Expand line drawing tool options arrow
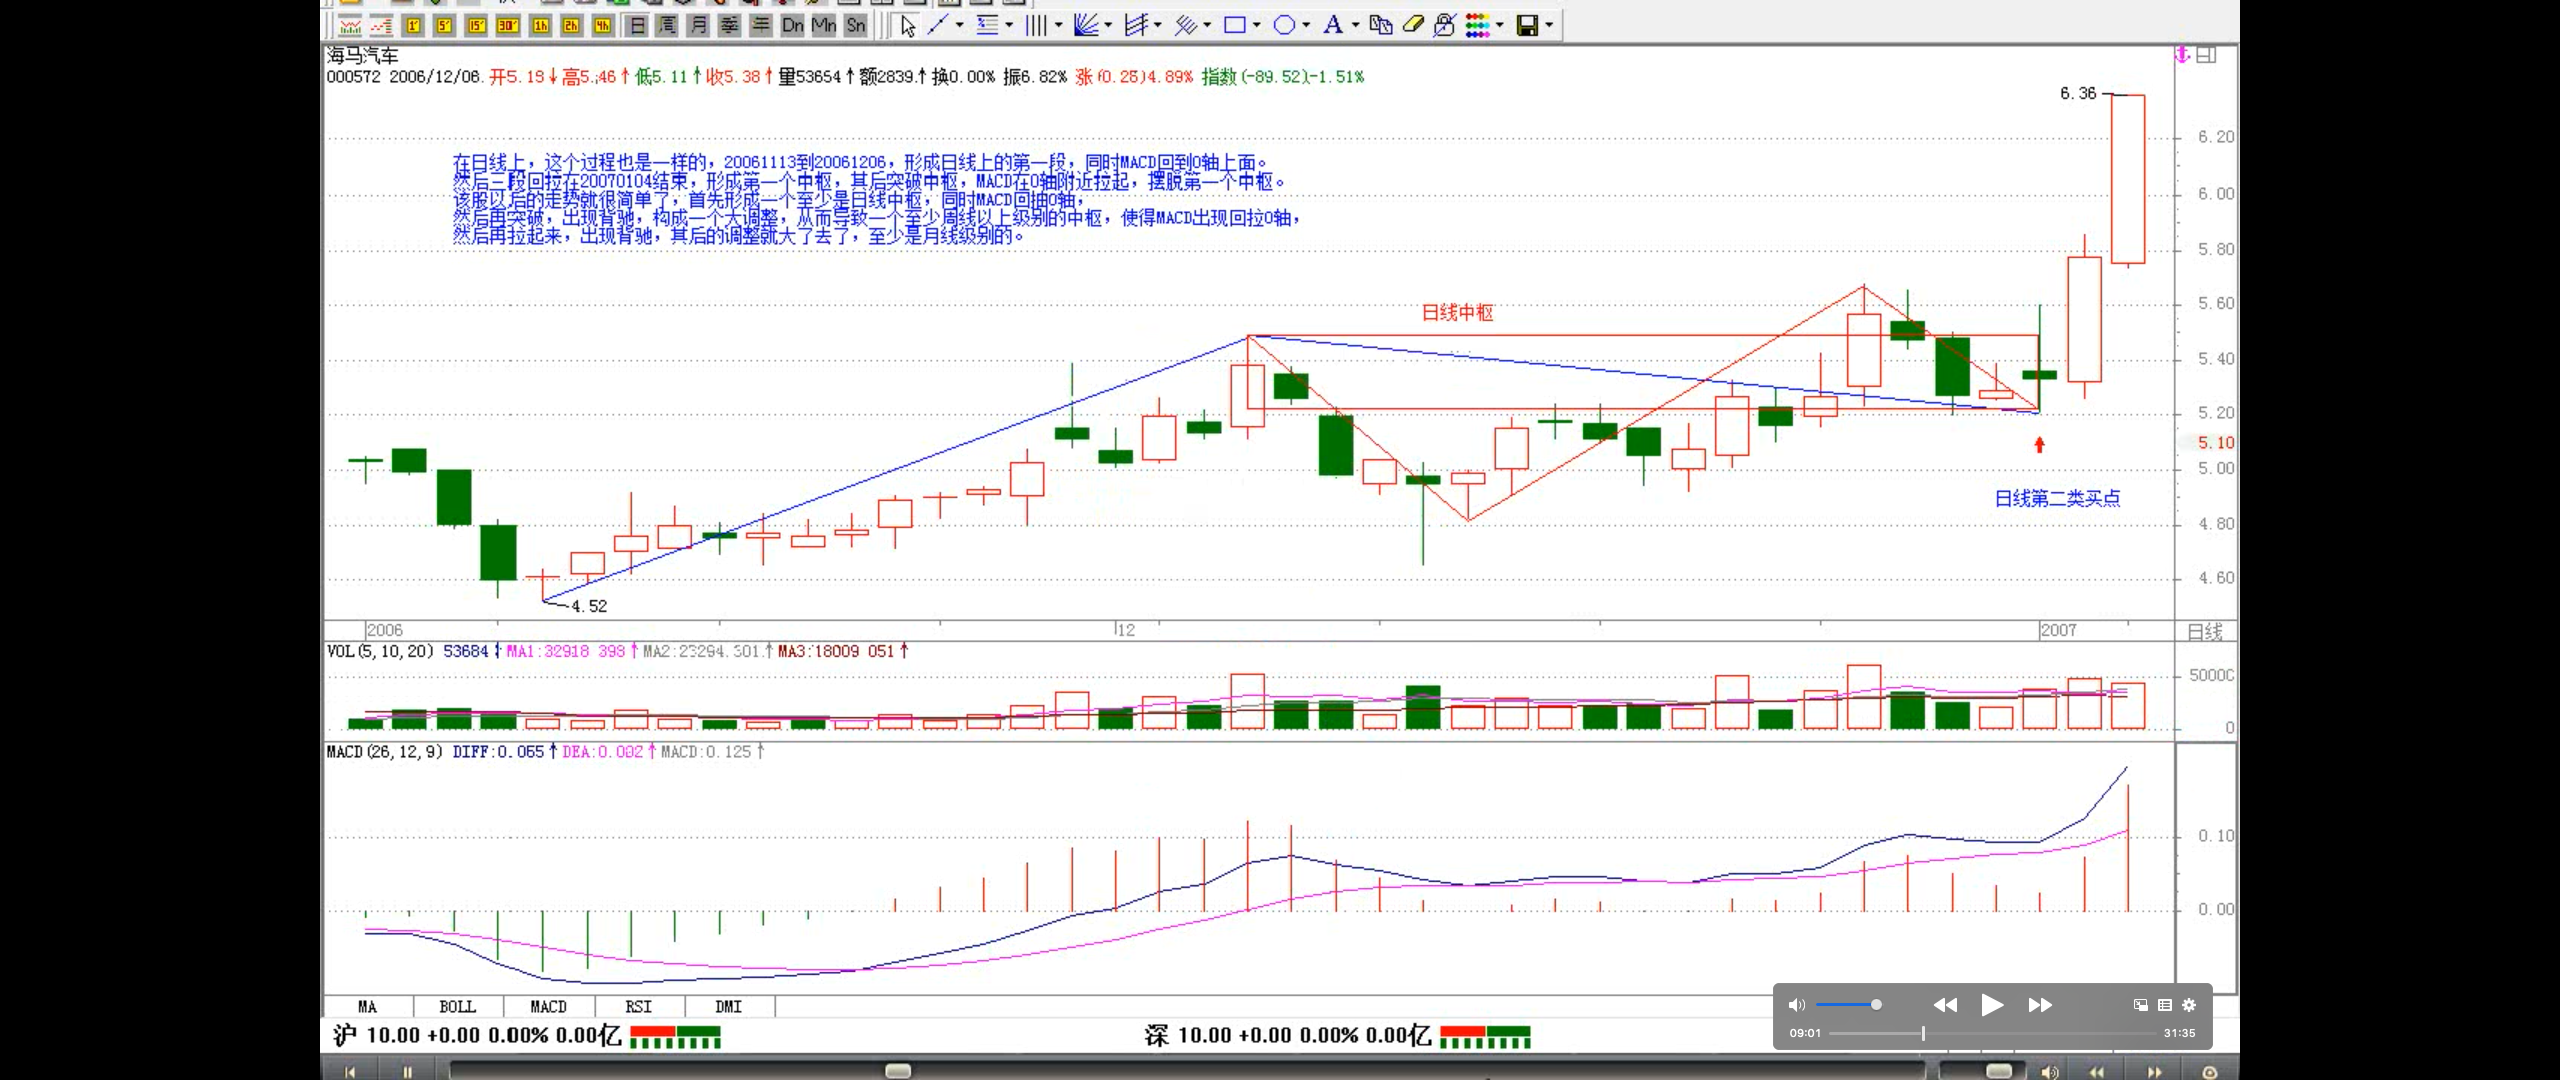This screenshot has width=2560, height=1080. tap(960, 26)
